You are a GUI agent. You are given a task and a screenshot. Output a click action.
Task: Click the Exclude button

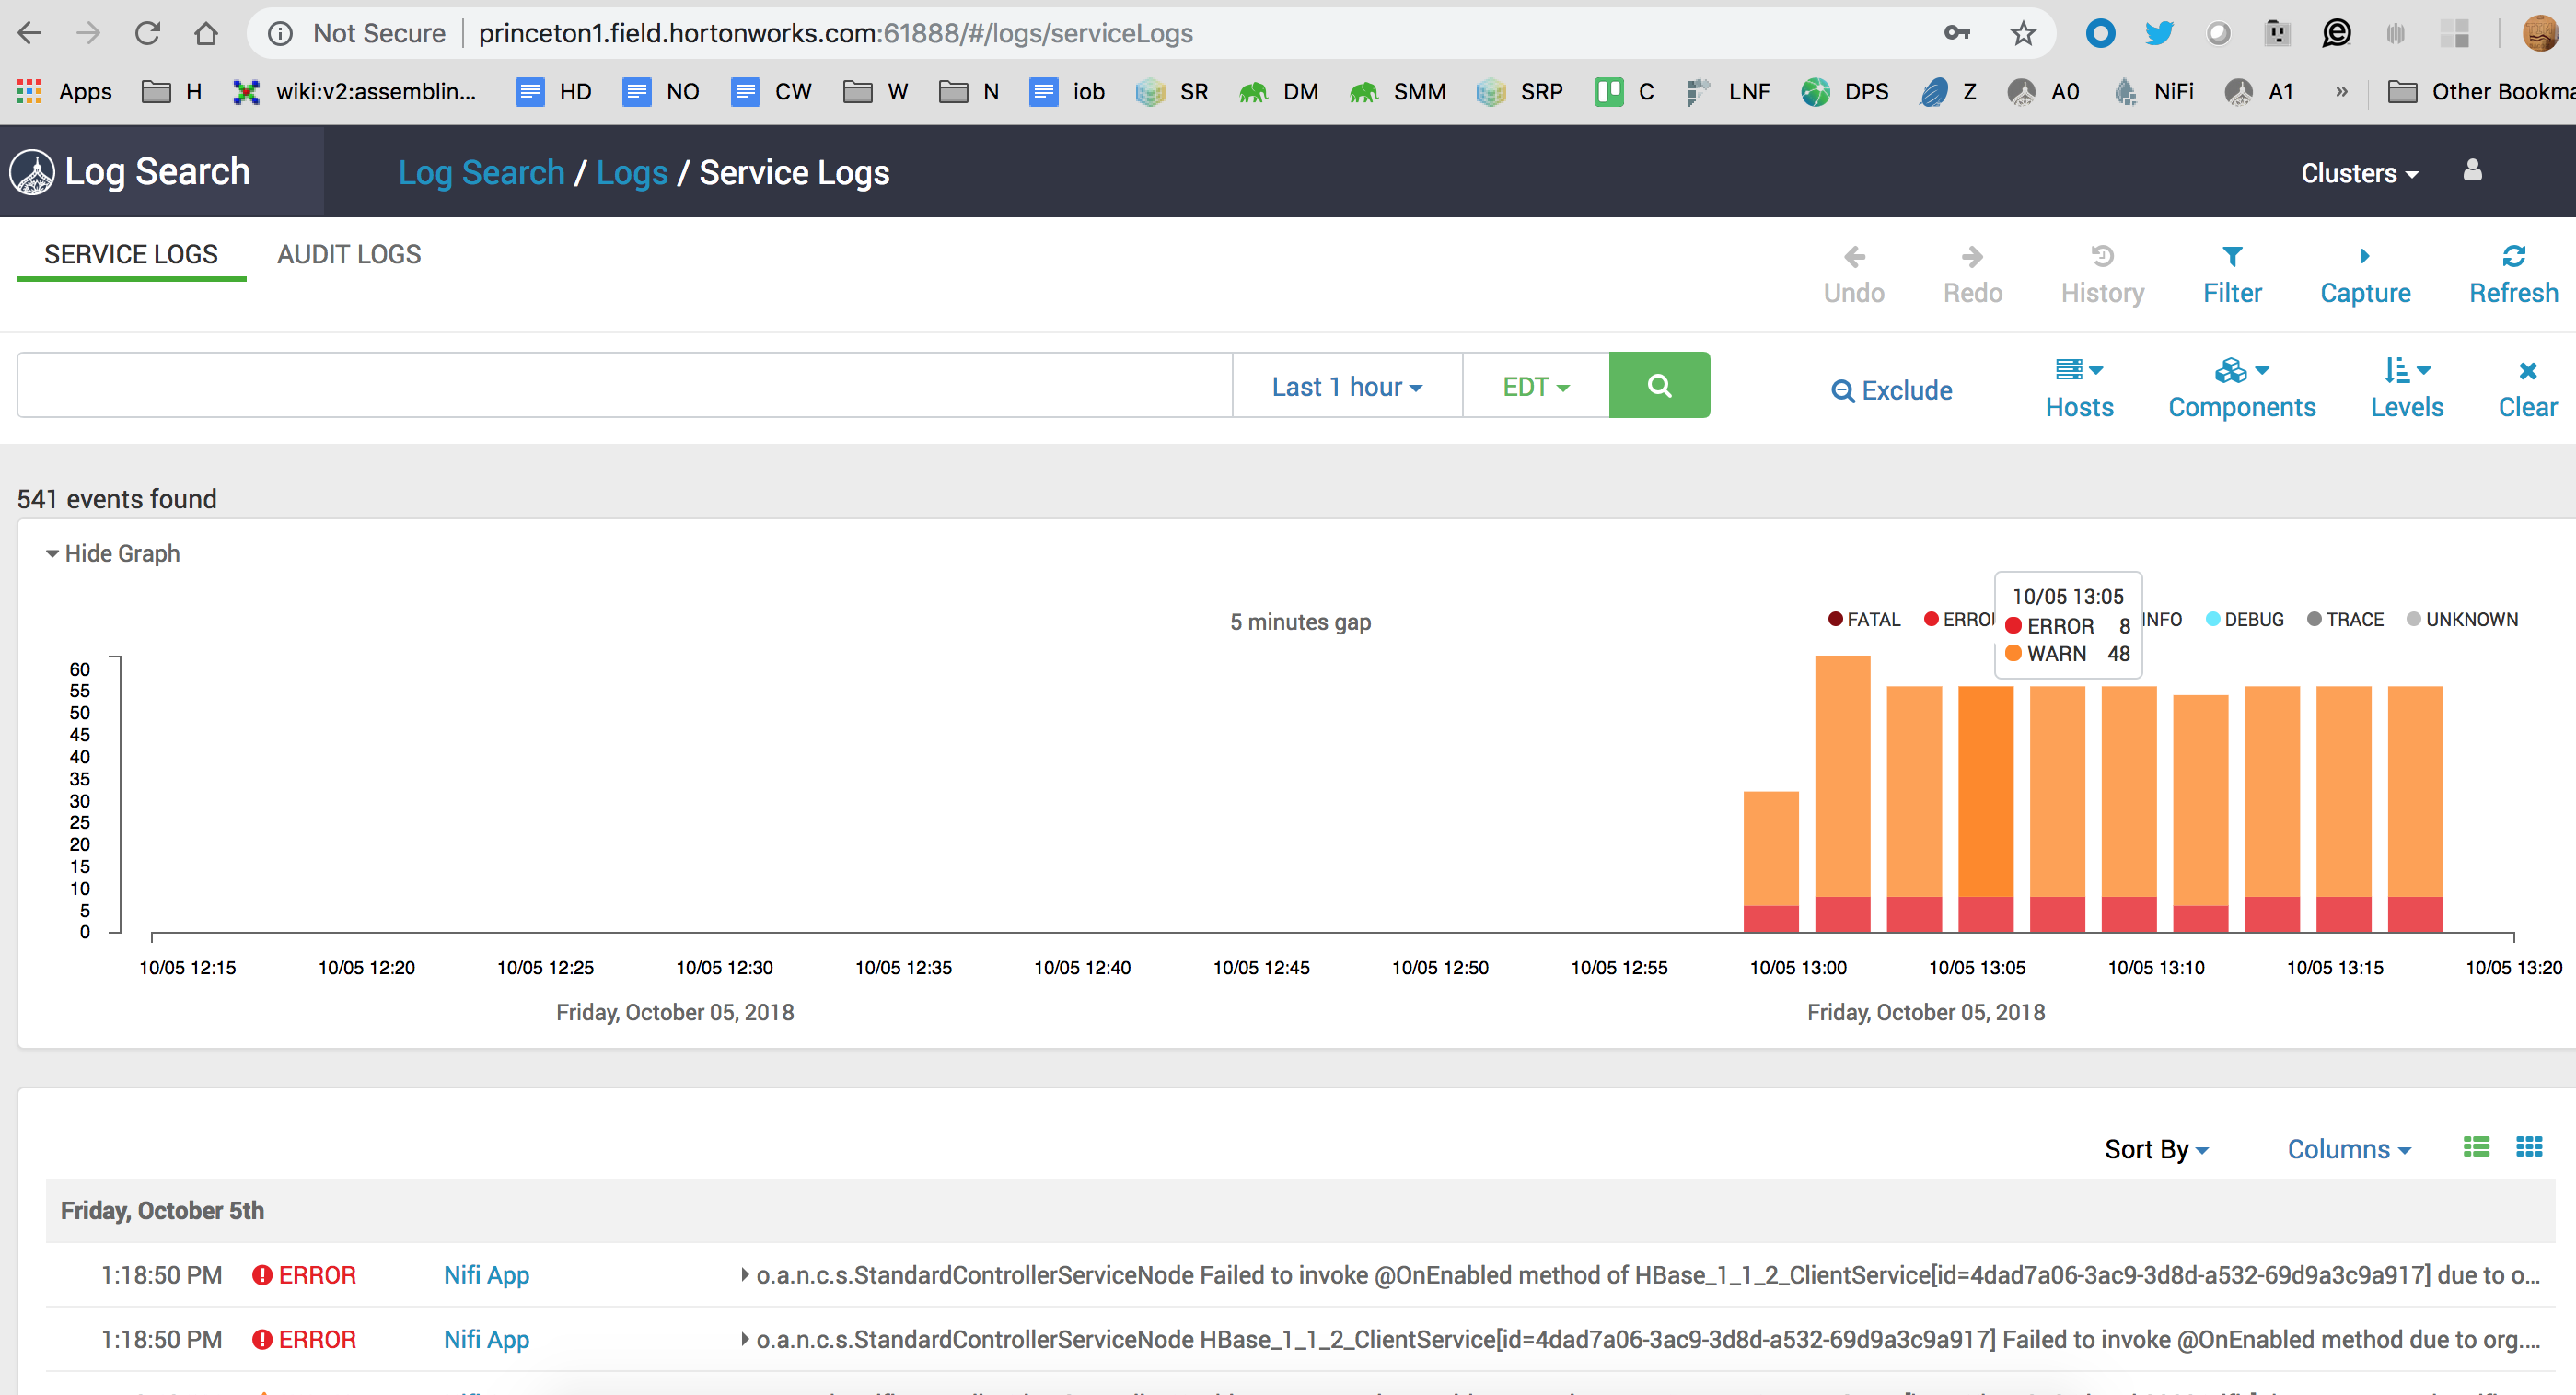(1891, 390)
